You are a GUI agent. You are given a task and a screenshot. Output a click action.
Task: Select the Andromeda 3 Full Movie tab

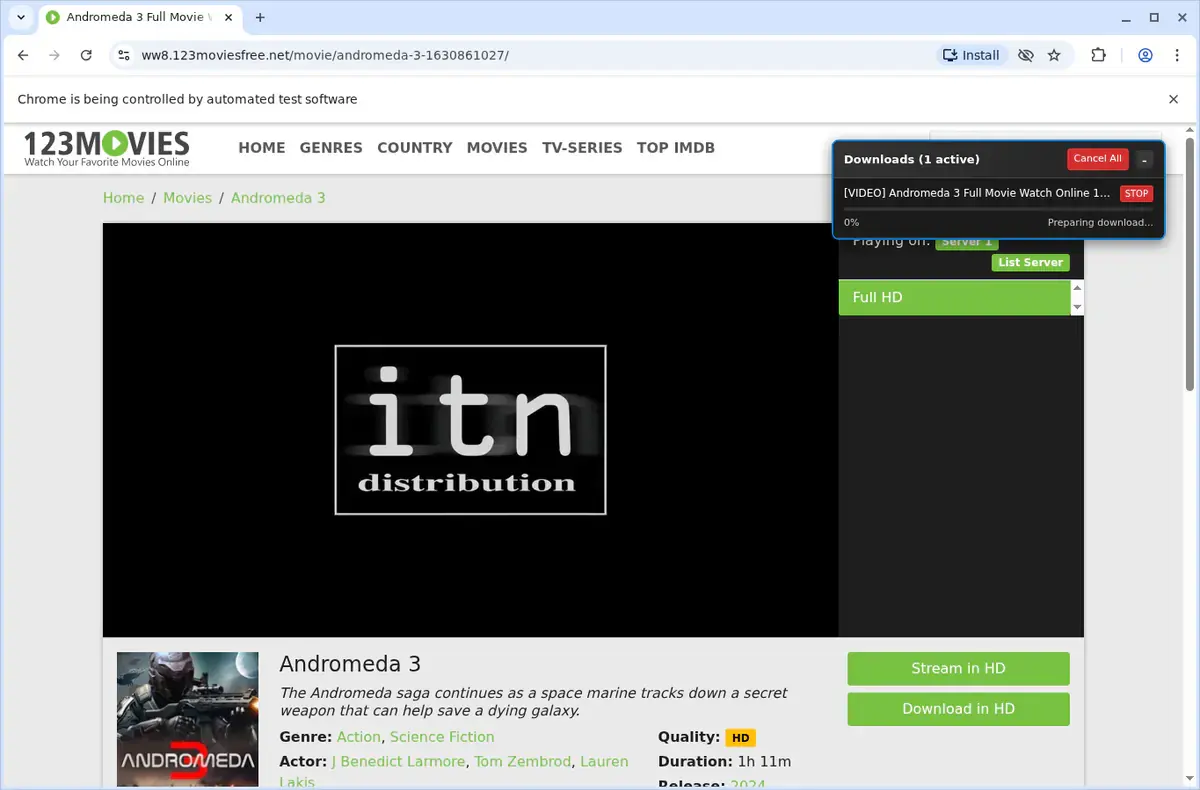coord(139,17)
